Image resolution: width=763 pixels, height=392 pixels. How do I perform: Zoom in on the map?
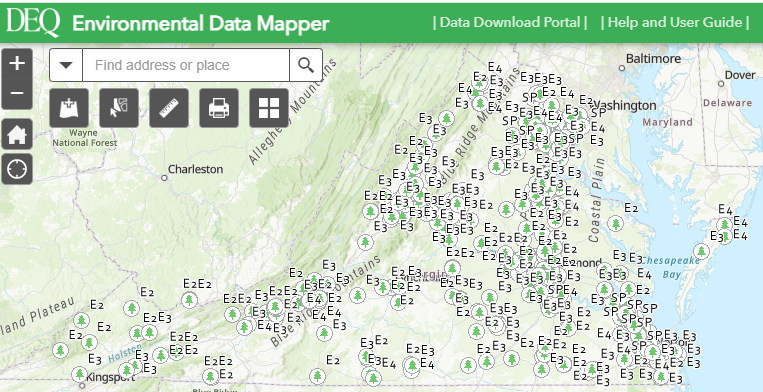[x=17, y=63]
